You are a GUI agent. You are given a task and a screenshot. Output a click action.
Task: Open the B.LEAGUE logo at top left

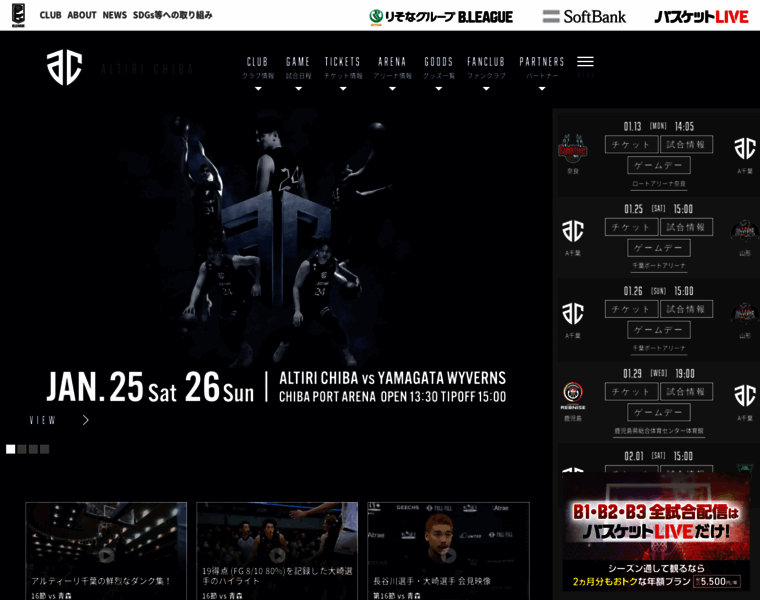18,15
